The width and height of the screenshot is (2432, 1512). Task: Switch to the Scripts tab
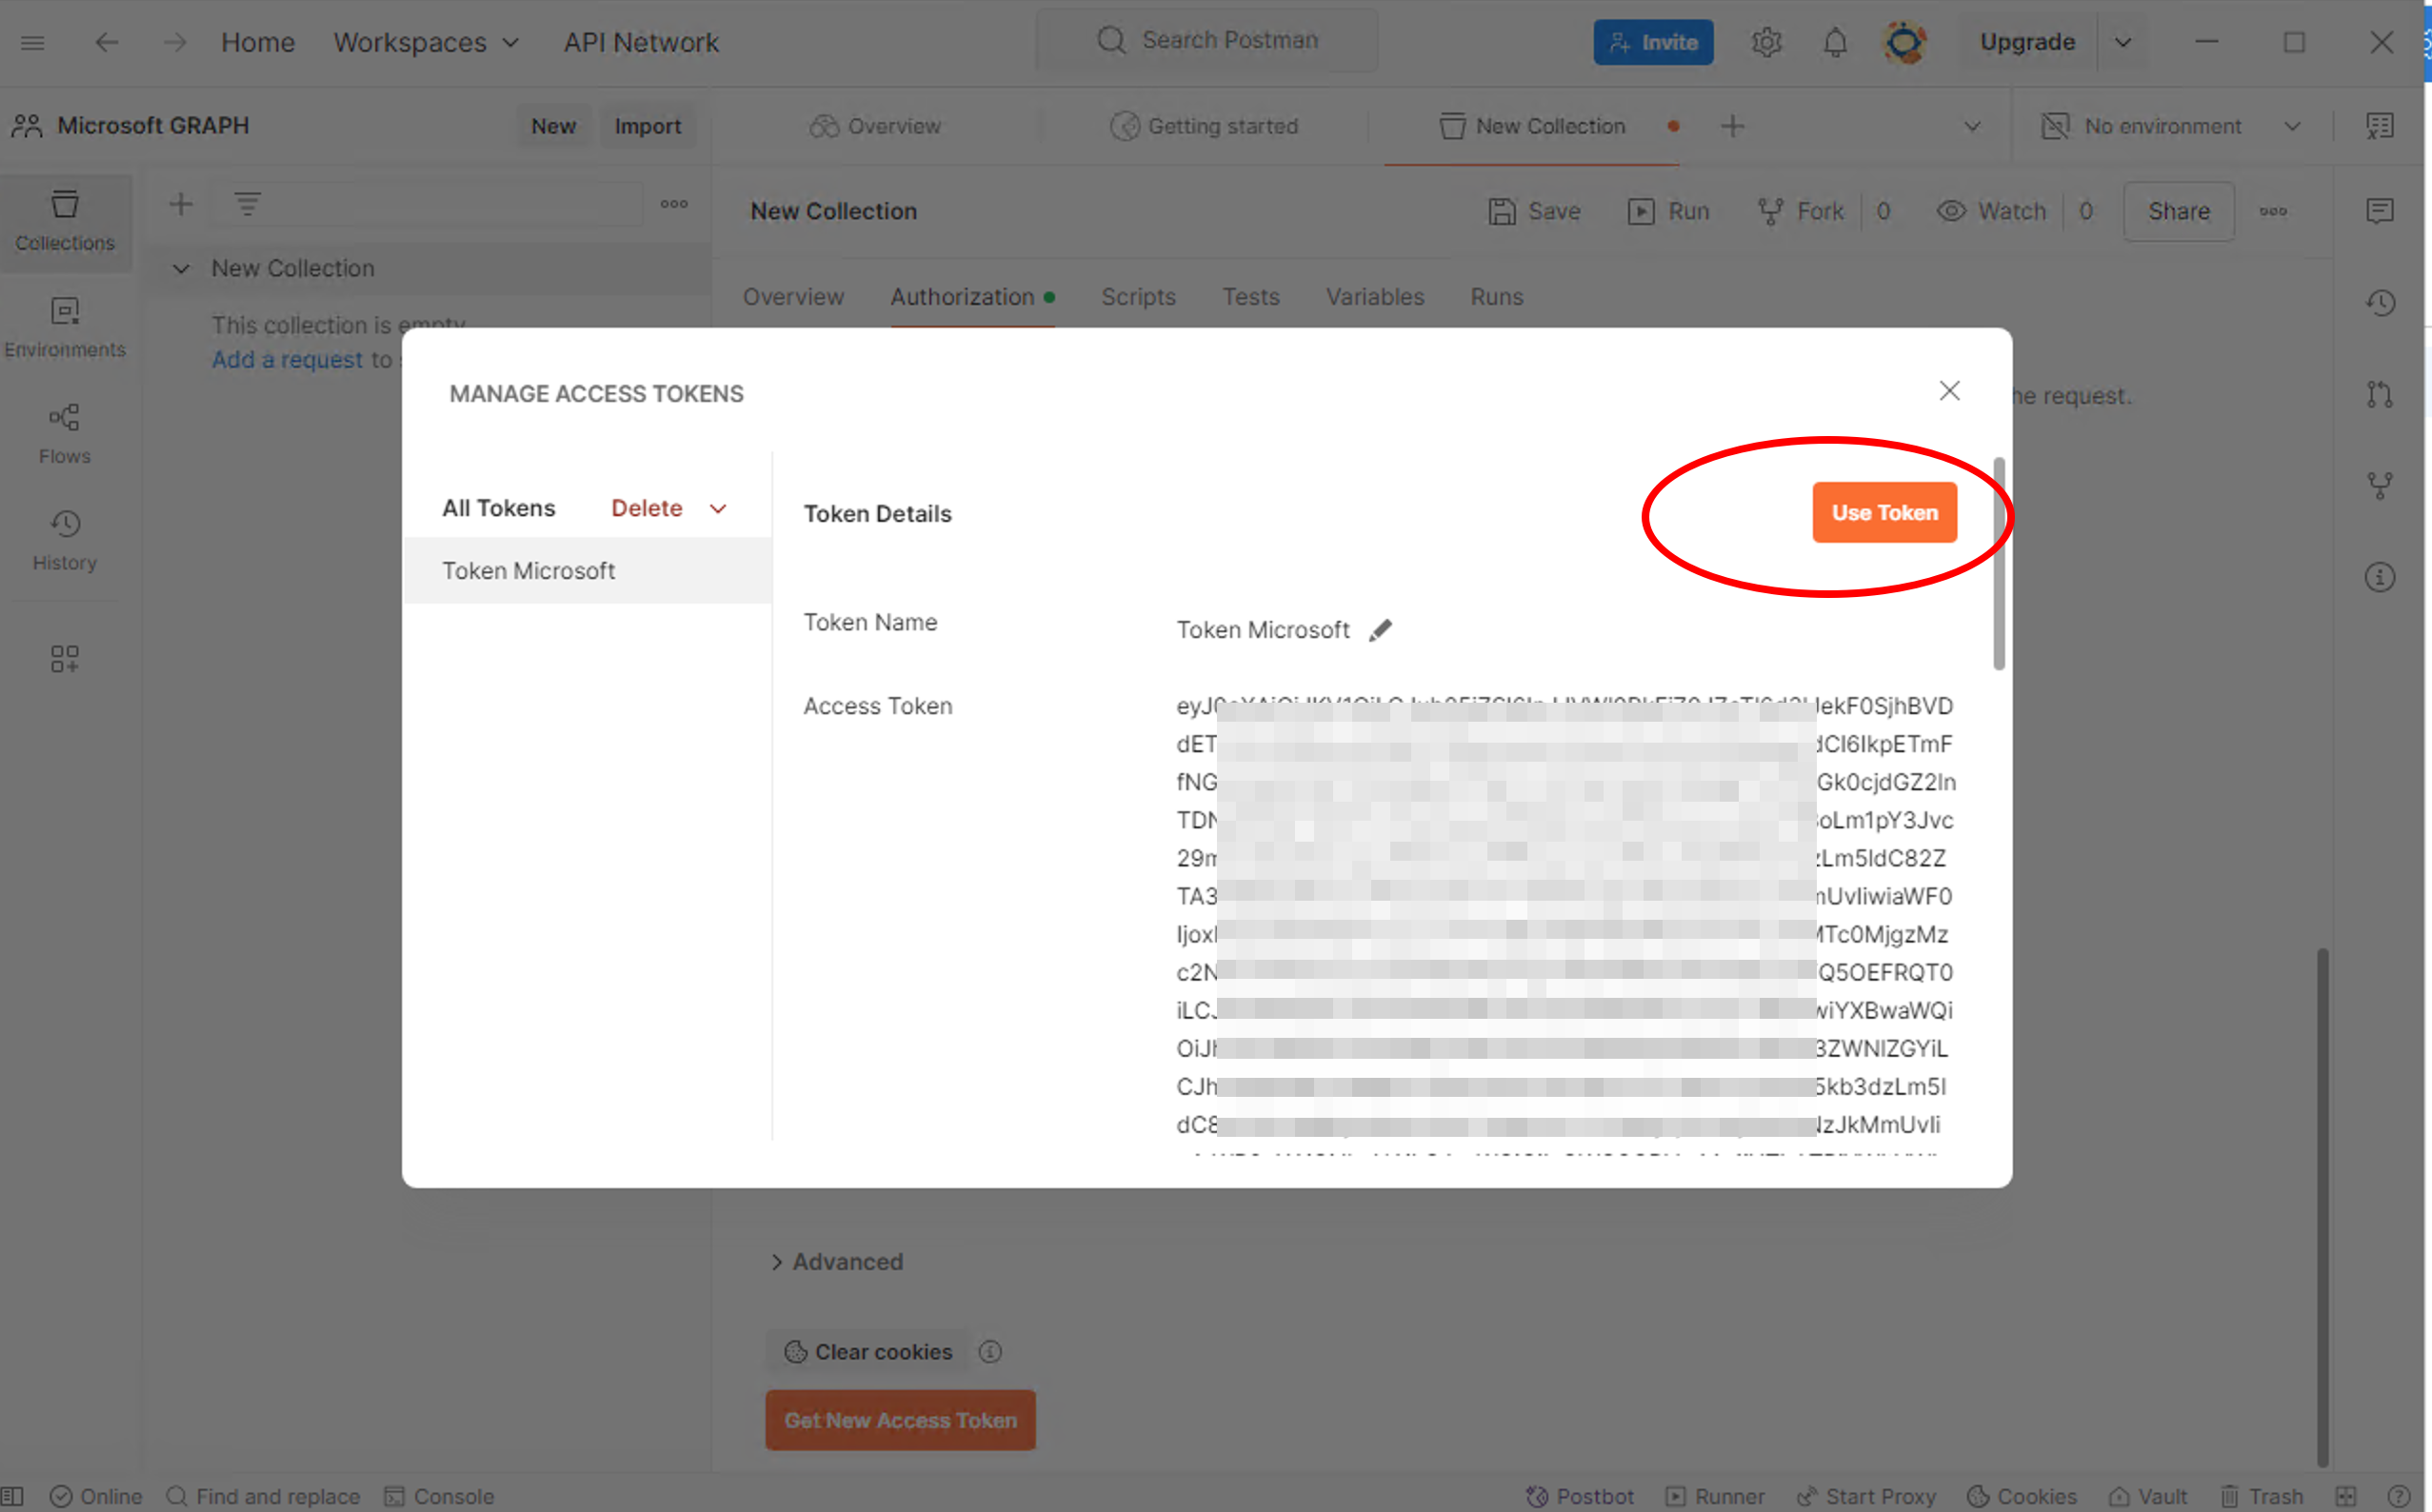[1137, 297]
